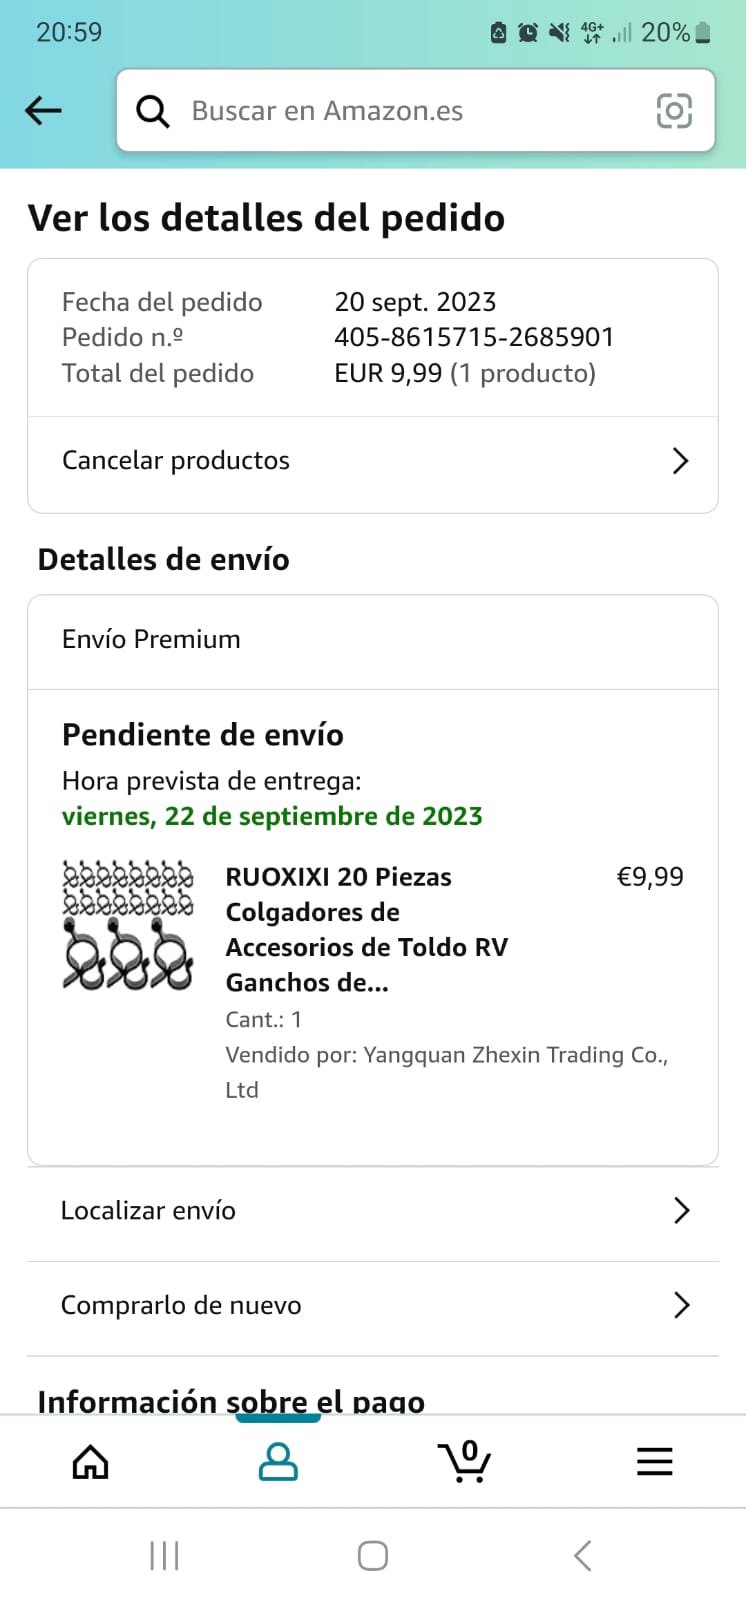The image size is (746, 1600).
Task: Expand the Cancelar productos chevron
Action: (x=681, y=461)
